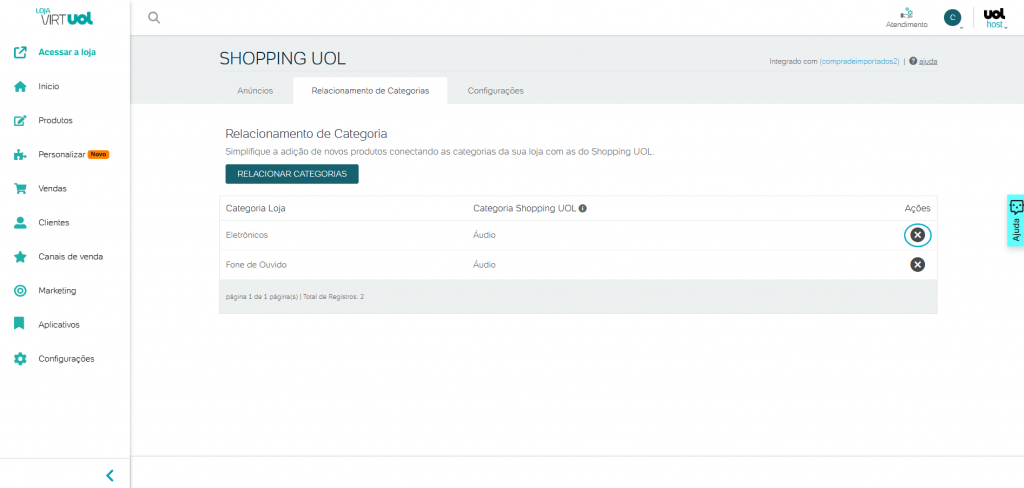Click the Início house icon
Viewport: 1024px width, 488px height.
tap(20, 86)
